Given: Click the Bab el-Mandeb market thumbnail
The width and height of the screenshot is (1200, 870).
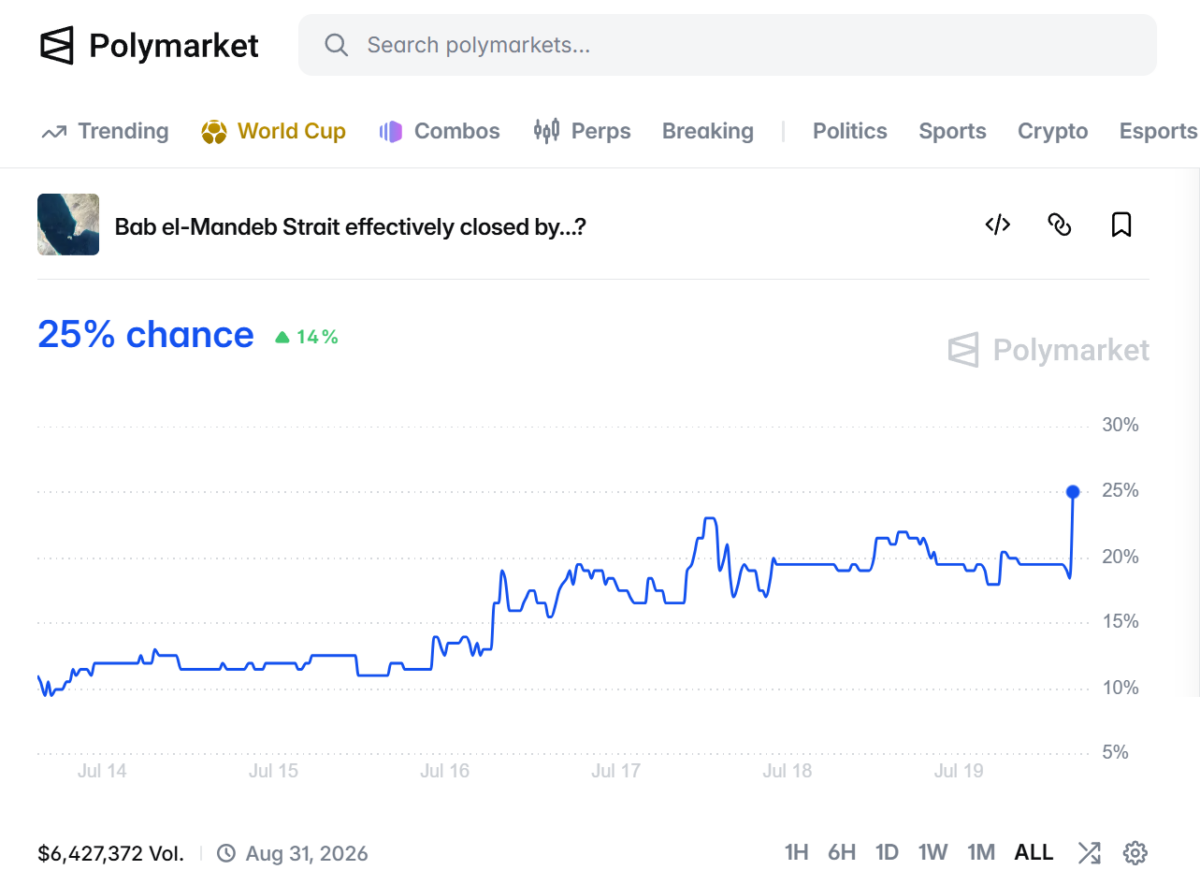Looking at the screenshot, I should click(68, 224).
